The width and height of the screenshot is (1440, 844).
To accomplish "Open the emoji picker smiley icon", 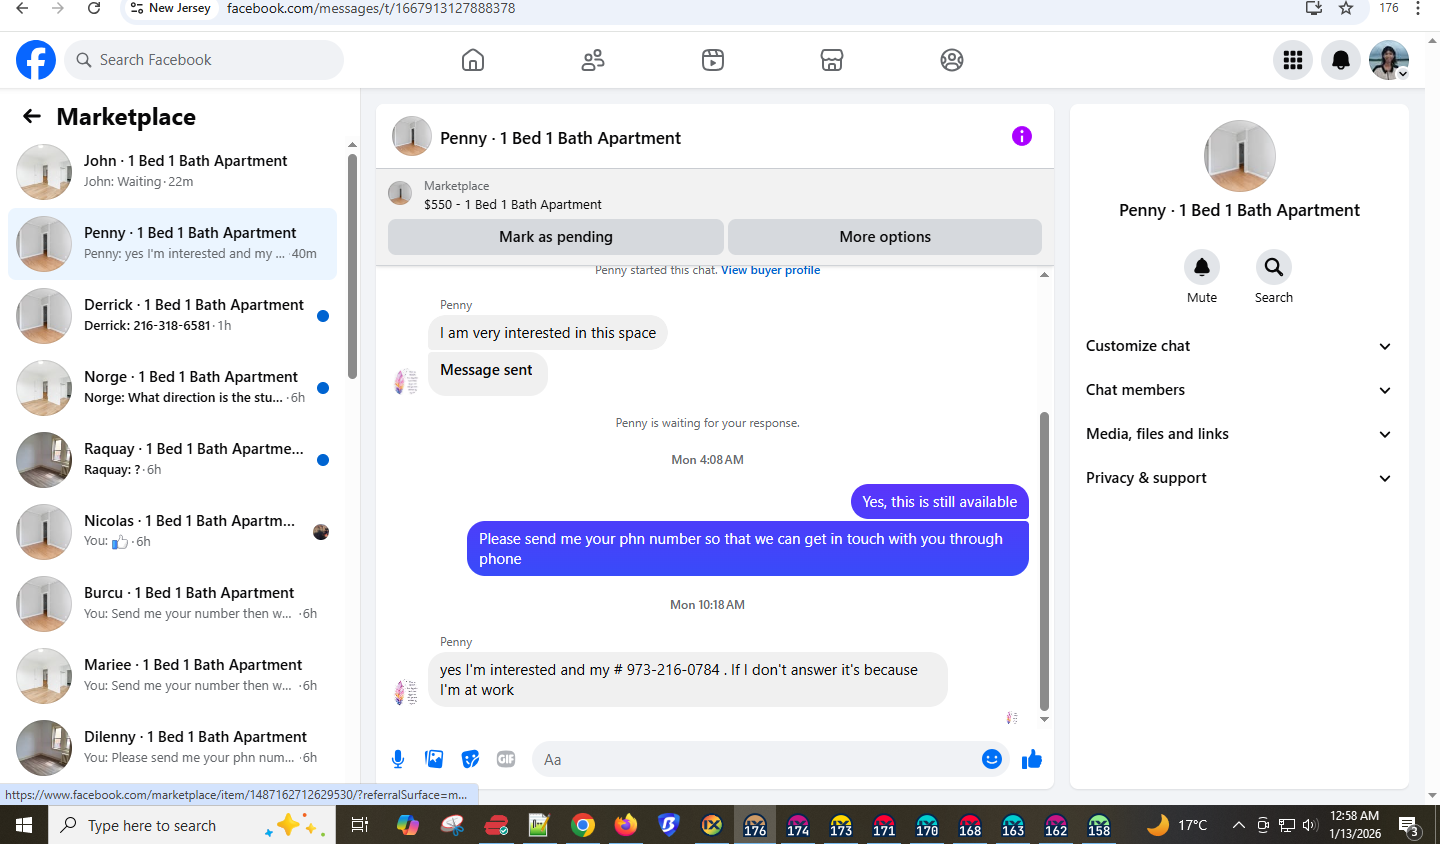I will pos(992,759).
